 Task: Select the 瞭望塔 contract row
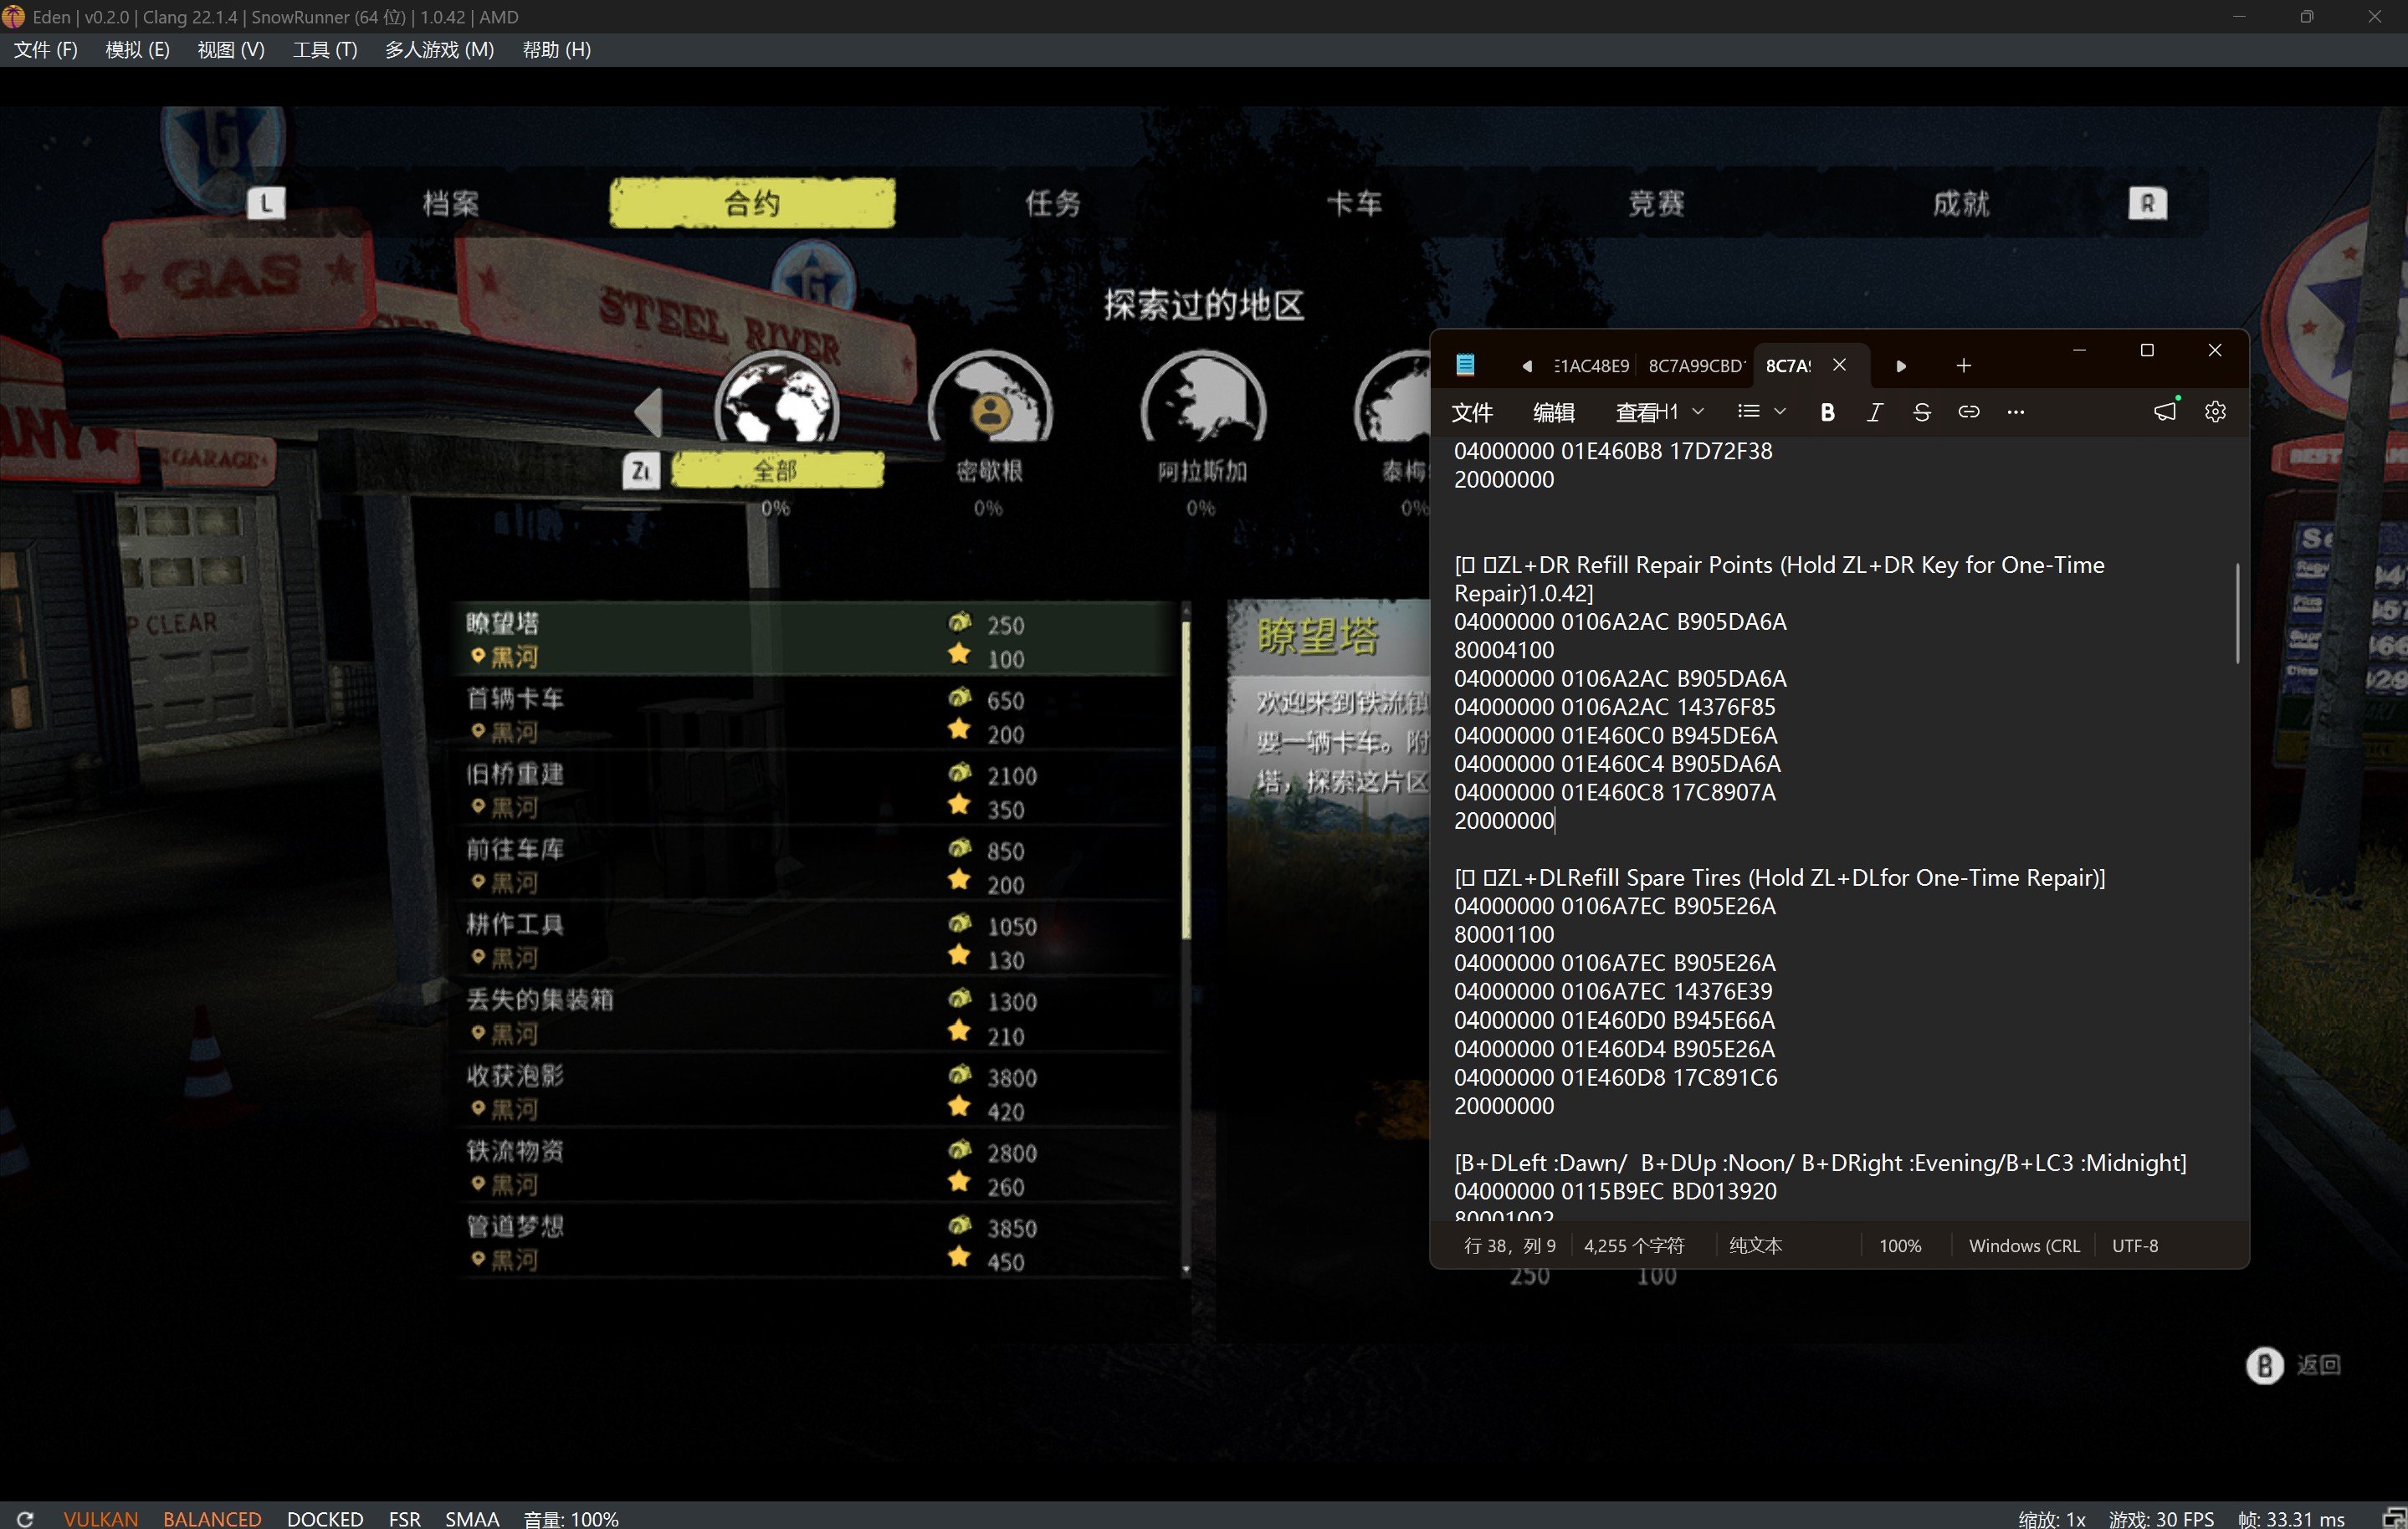816,639
